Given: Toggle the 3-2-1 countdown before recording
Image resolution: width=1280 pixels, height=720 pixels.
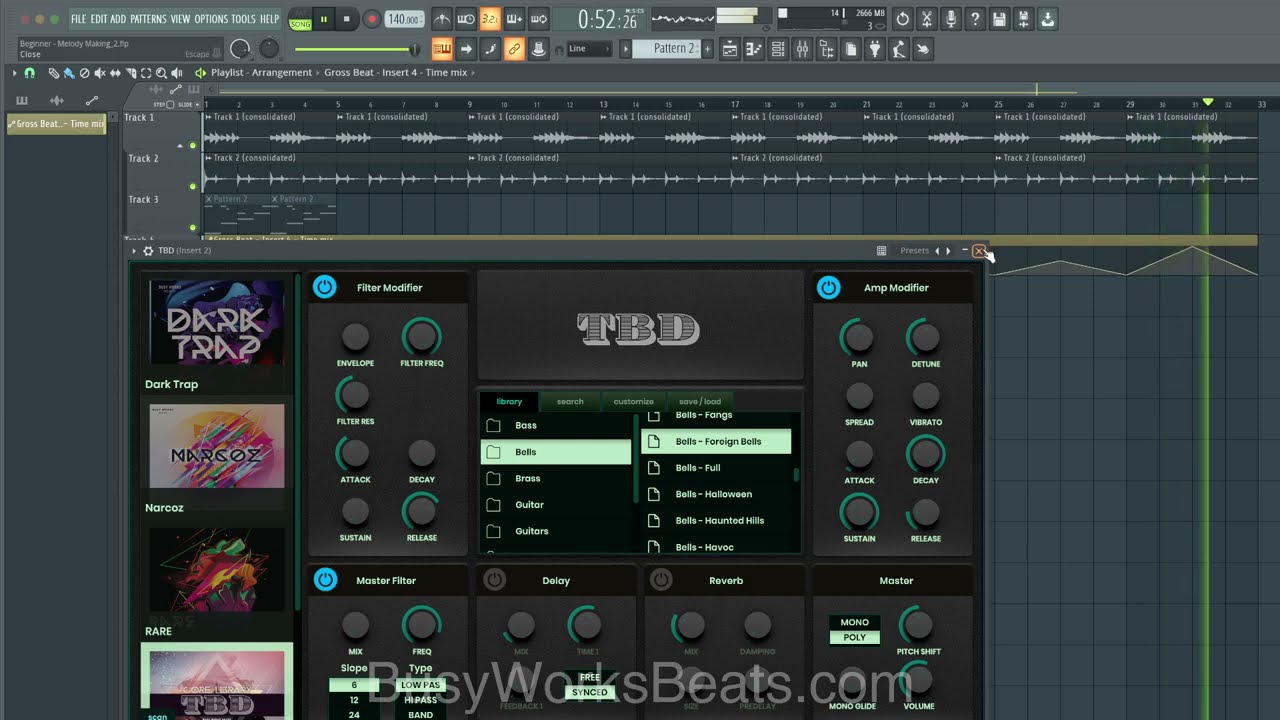Looking at the screenshot, I should coord(490,19).
